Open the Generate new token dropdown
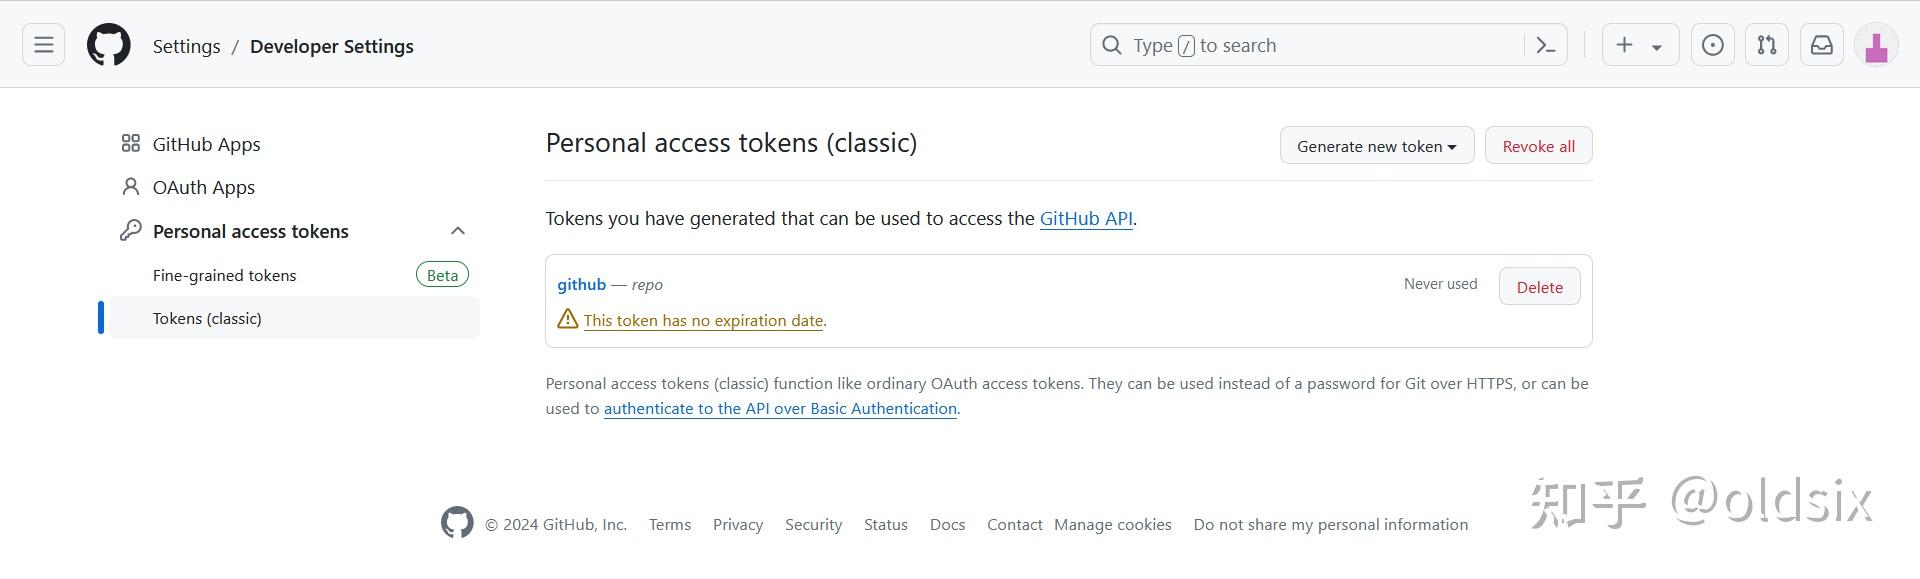1920x579 pixels. (x=1376, y=145)
